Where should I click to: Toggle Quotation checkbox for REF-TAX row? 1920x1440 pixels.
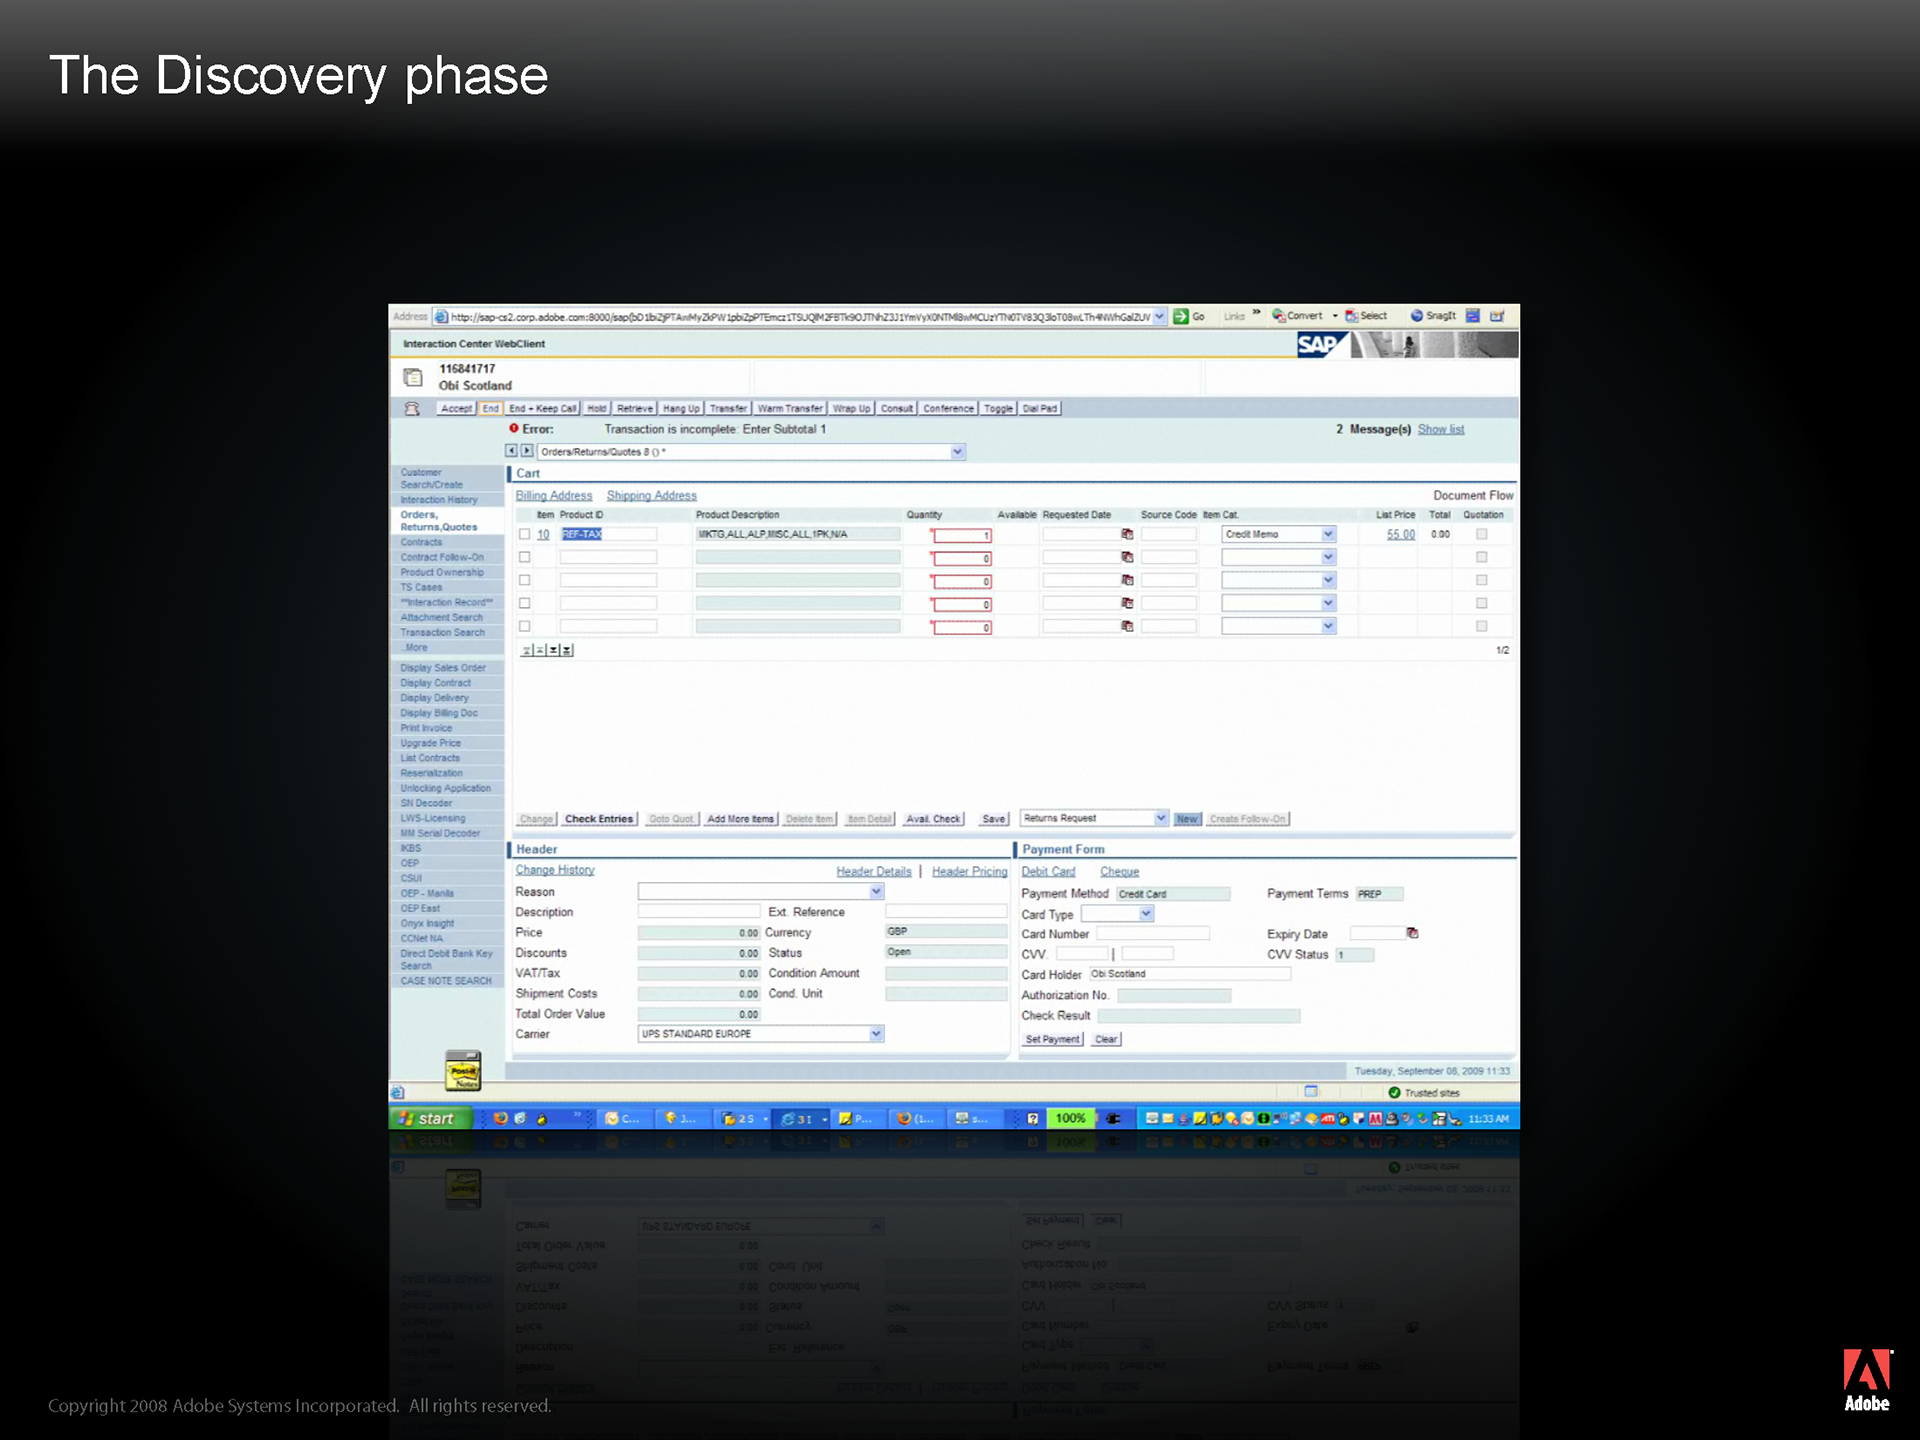(1481, 534)
